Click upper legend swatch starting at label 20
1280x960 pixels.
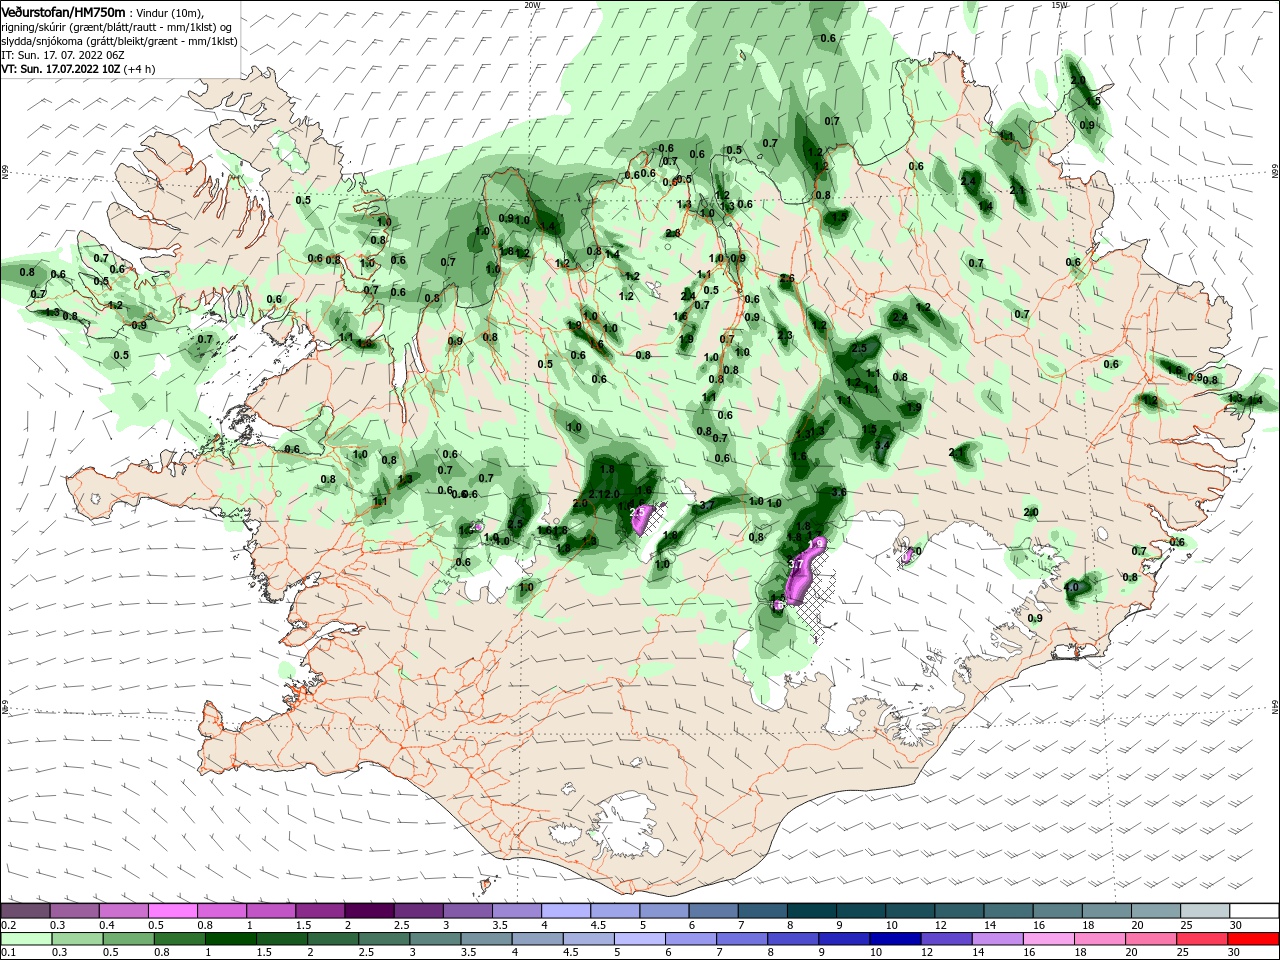click(1156, 911)
